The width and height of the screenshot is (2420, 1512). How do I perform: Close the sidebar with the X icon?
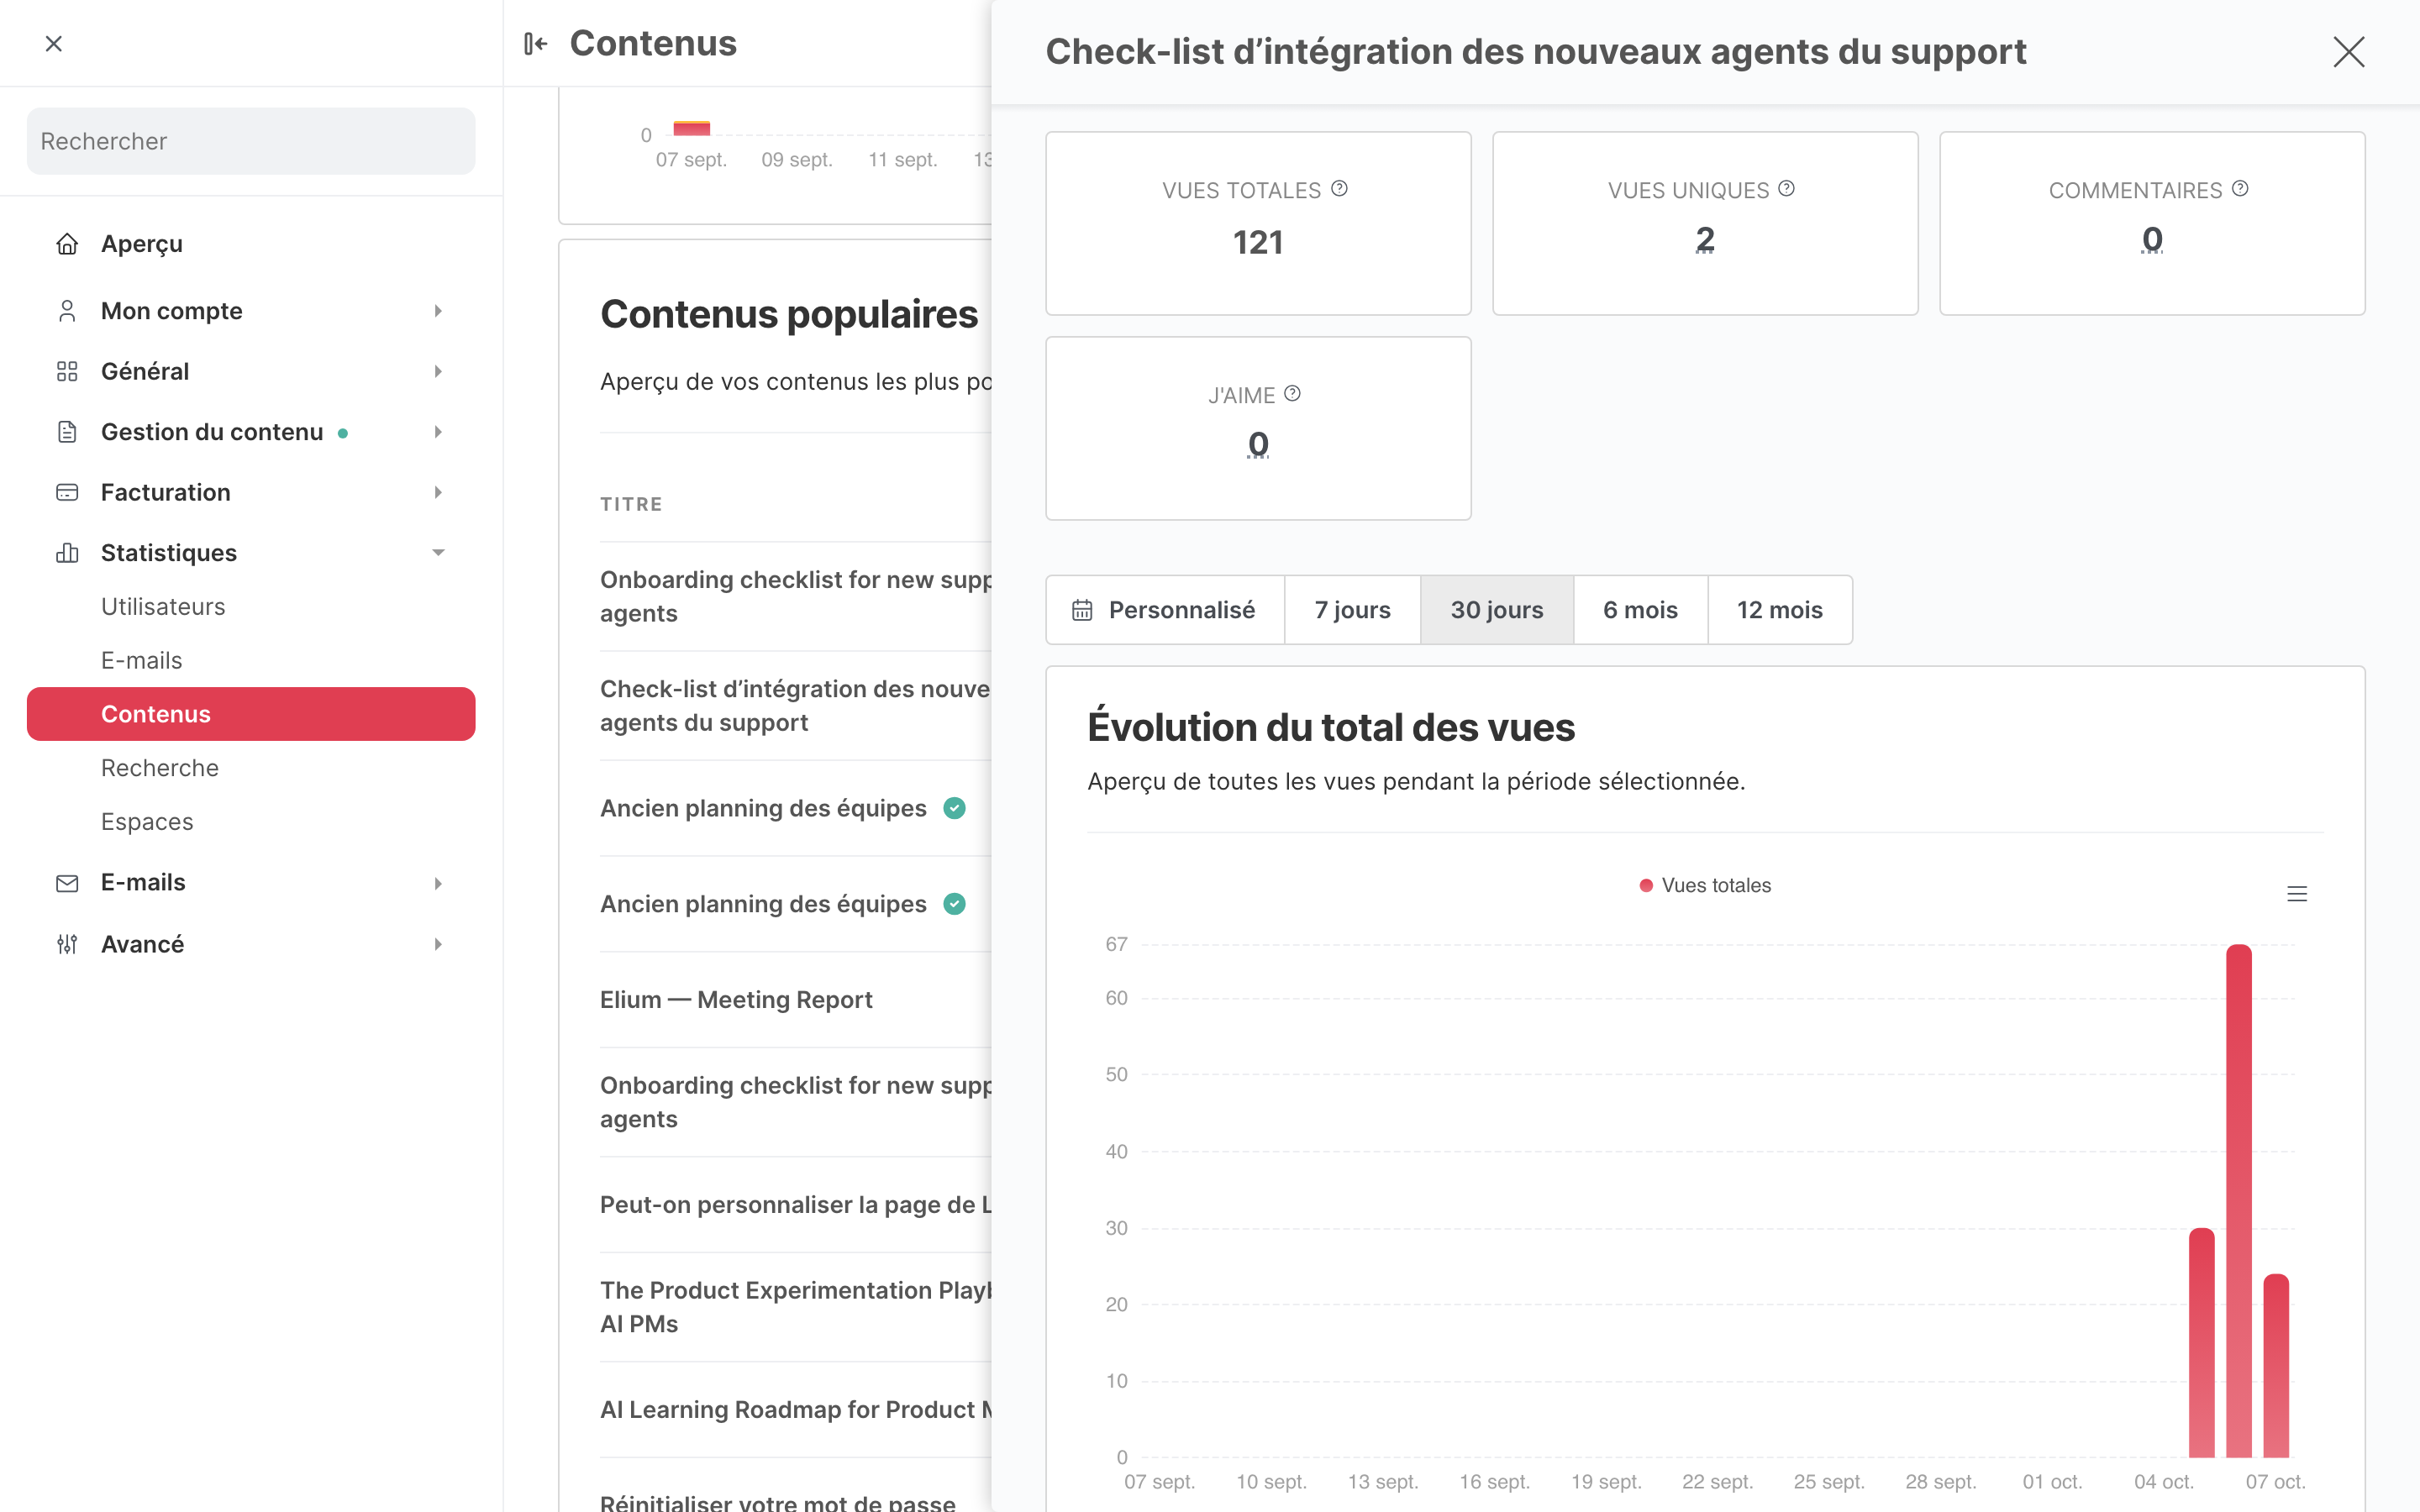point(54,44)
